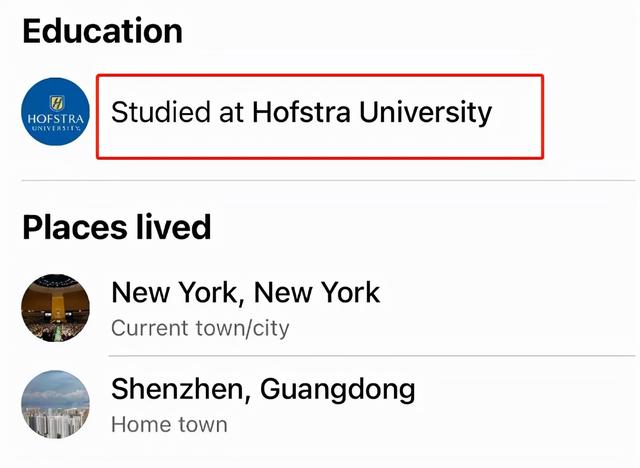Open the Shenzhen skyline circular photo
640x468 pixels.
56,404
